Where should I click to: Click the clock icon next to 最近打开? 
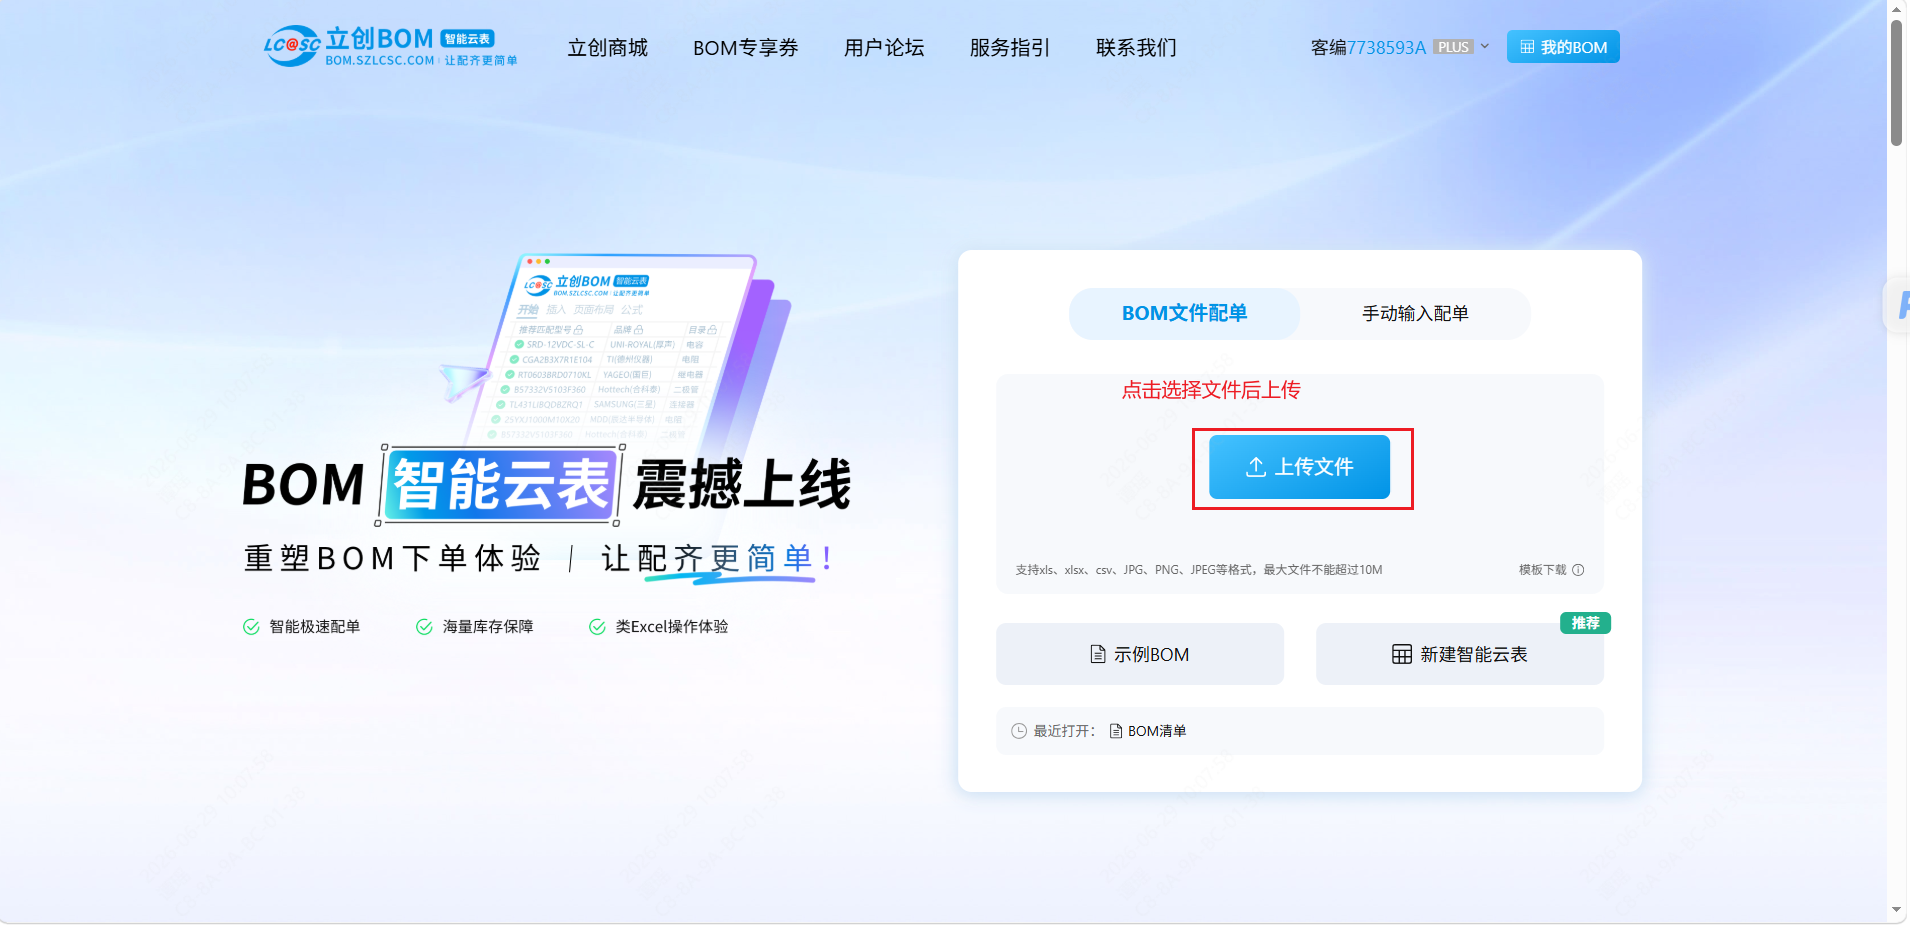[1019, 731]
